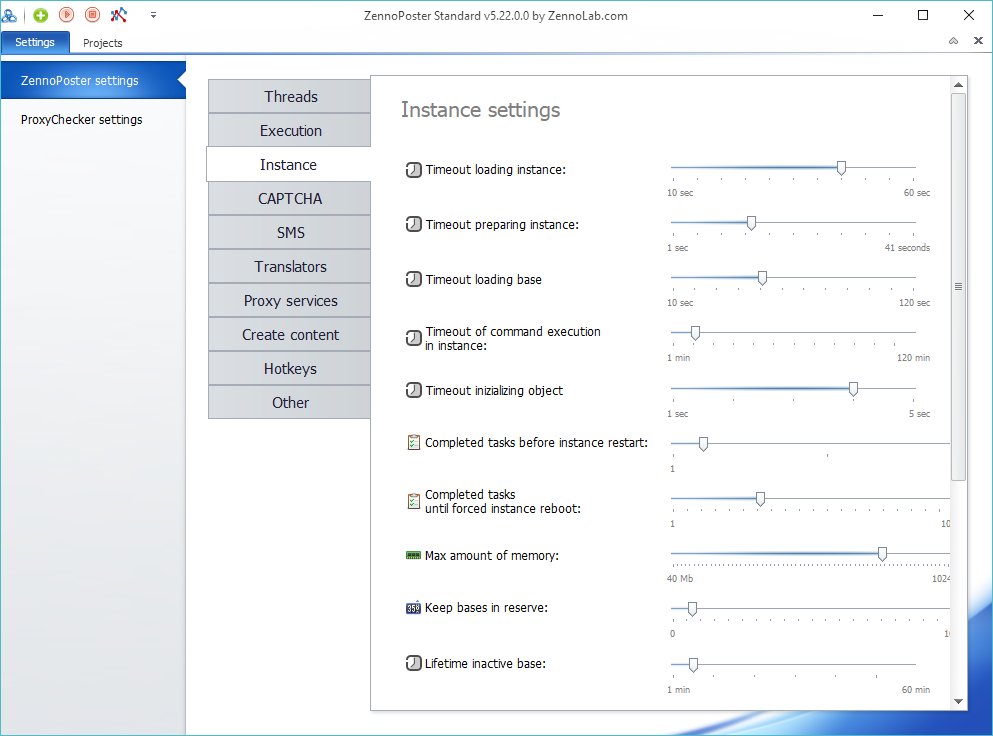
Task: Click the 'Timeout loading instance:' label
Action: coord(496,170)
